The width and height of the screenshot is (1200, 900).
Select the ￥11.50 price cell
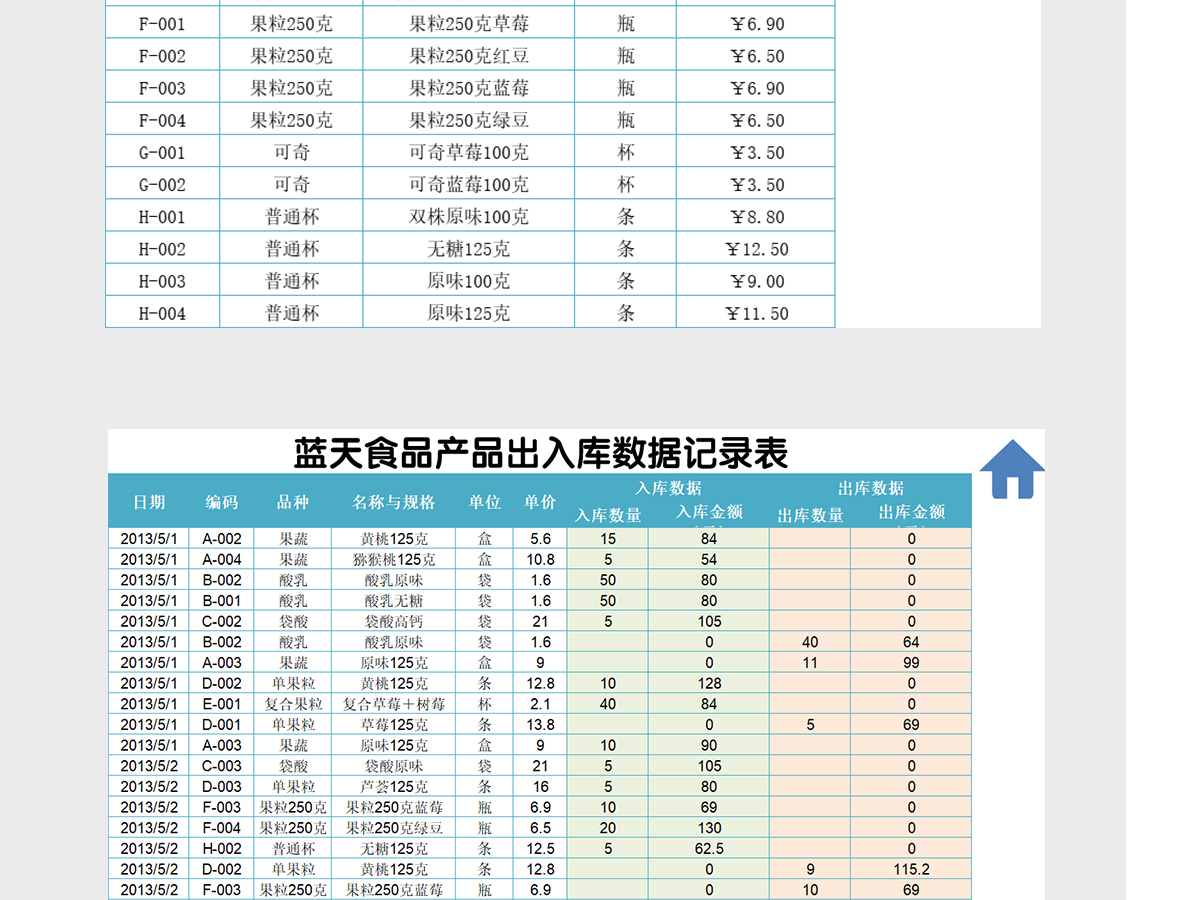click(756, 313)
